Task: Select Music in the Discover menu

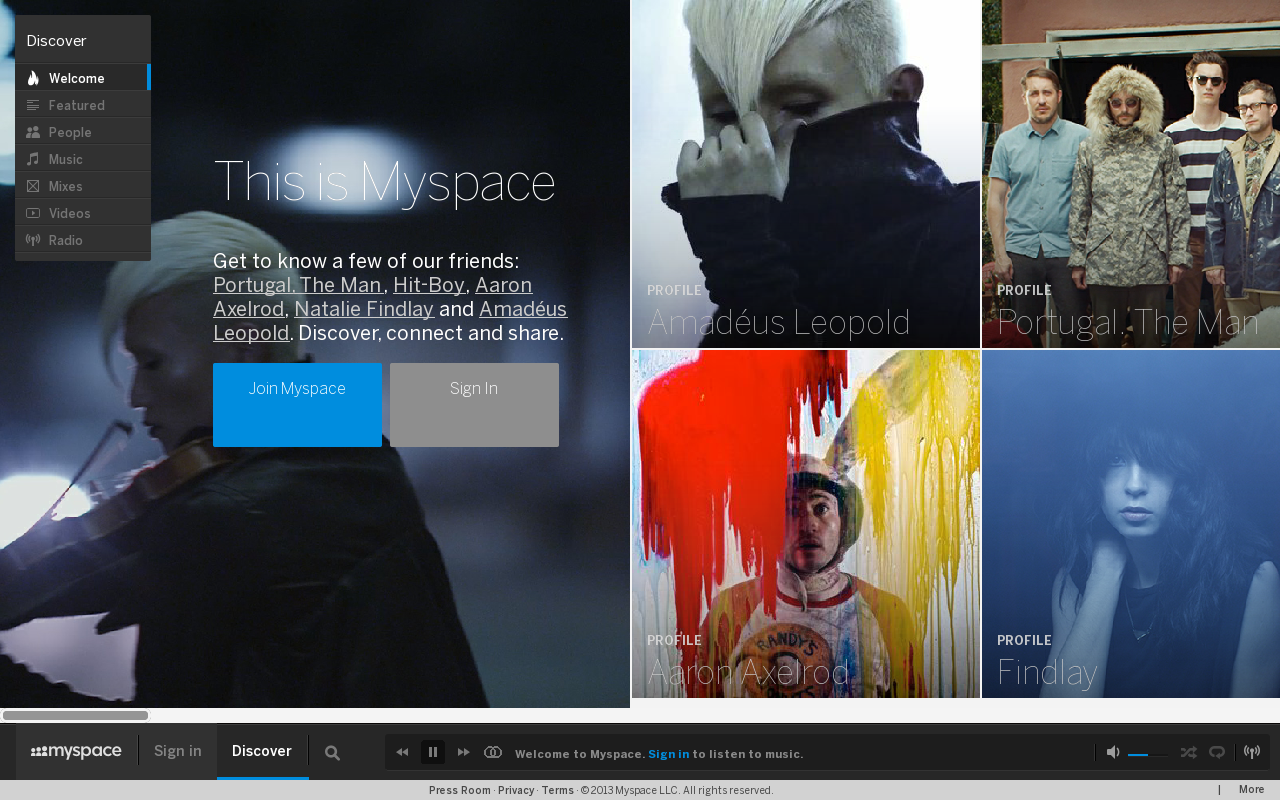Action: pyautogui.click(x=83, y=159)
